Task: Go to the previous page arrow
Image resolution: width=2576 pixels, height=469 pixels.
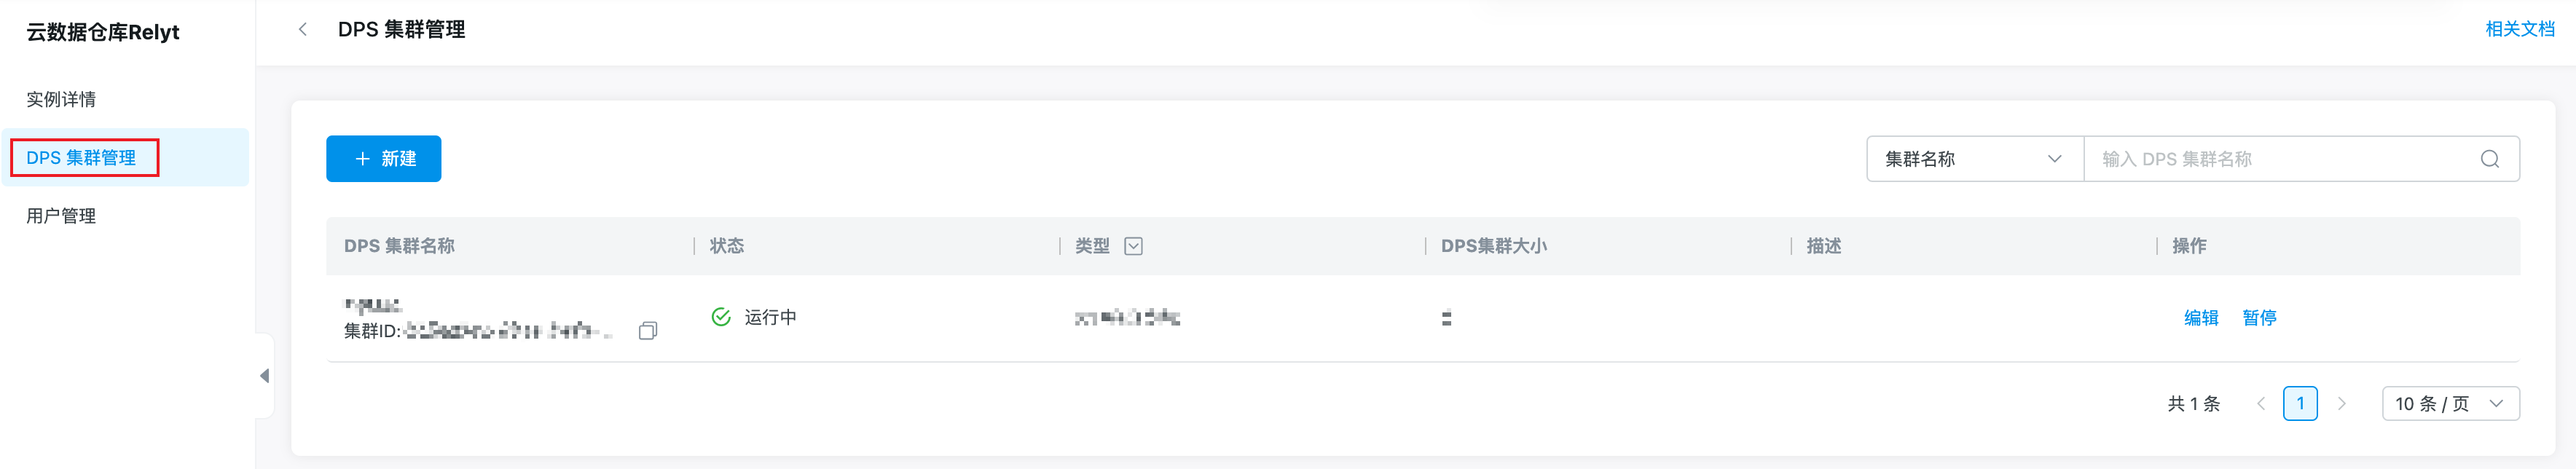Action: 2260,404
